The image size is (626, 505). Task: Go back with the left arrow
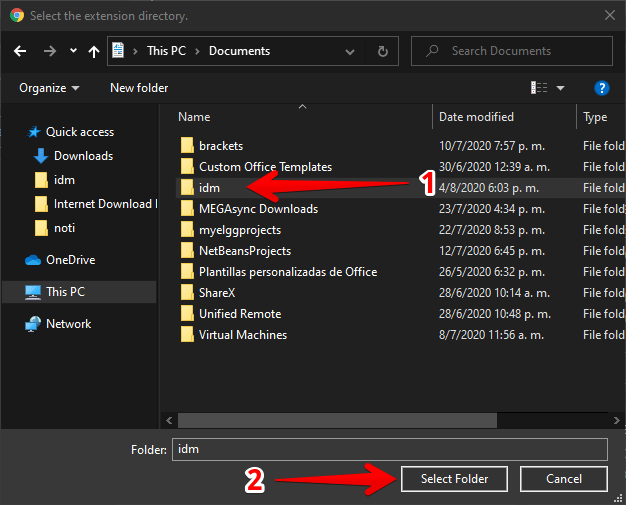pos(20,51)
